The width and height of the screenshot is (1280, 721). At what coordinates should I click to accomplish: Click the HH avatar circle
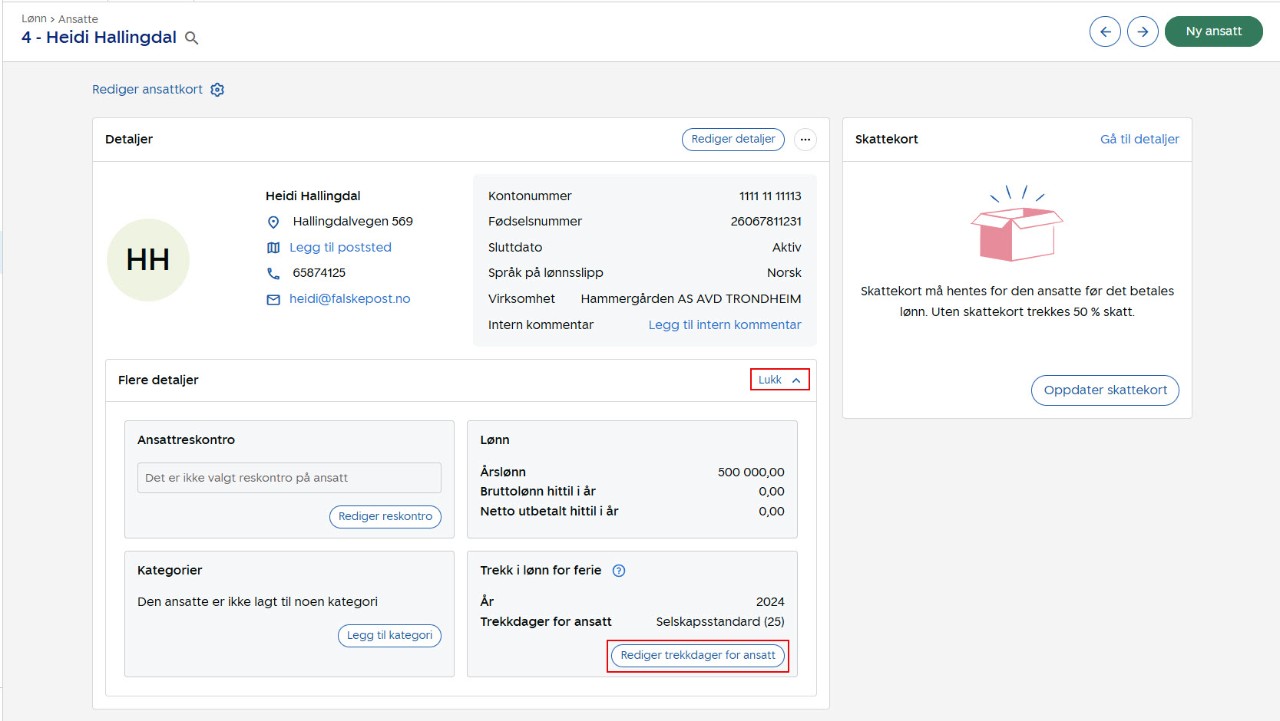[x=148, y=260]
